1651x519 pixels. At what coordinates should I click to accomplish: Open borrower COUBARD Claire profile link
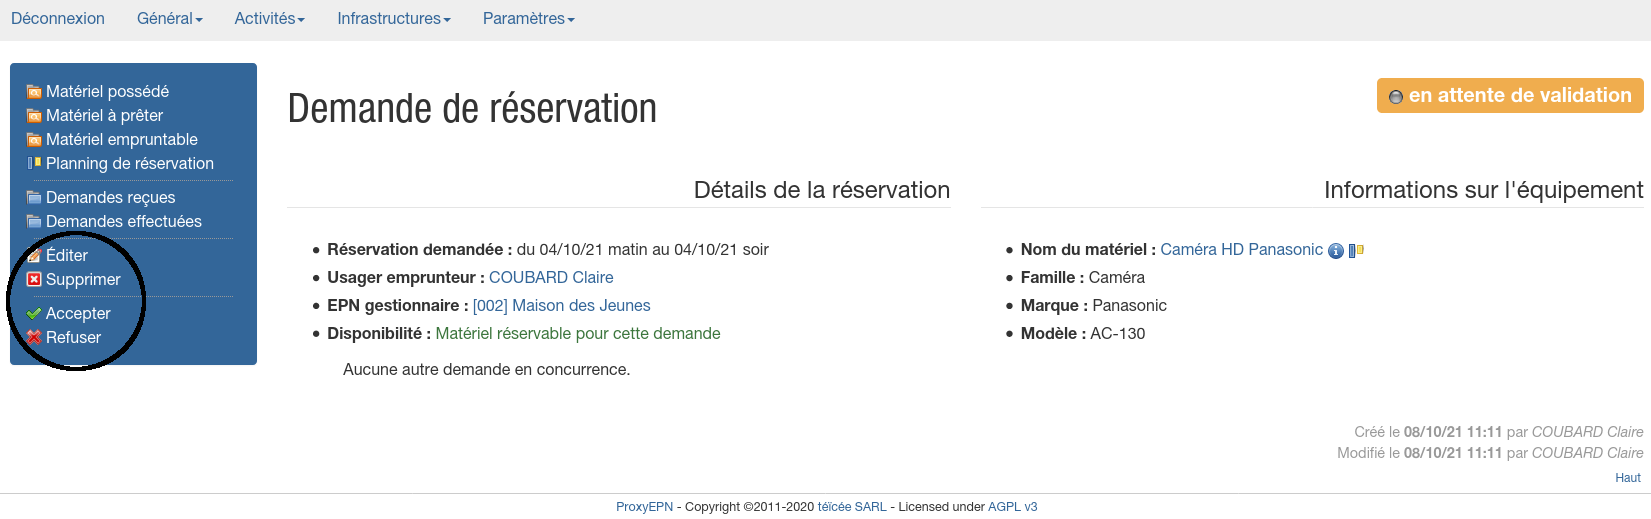click(x=551, y=278)
